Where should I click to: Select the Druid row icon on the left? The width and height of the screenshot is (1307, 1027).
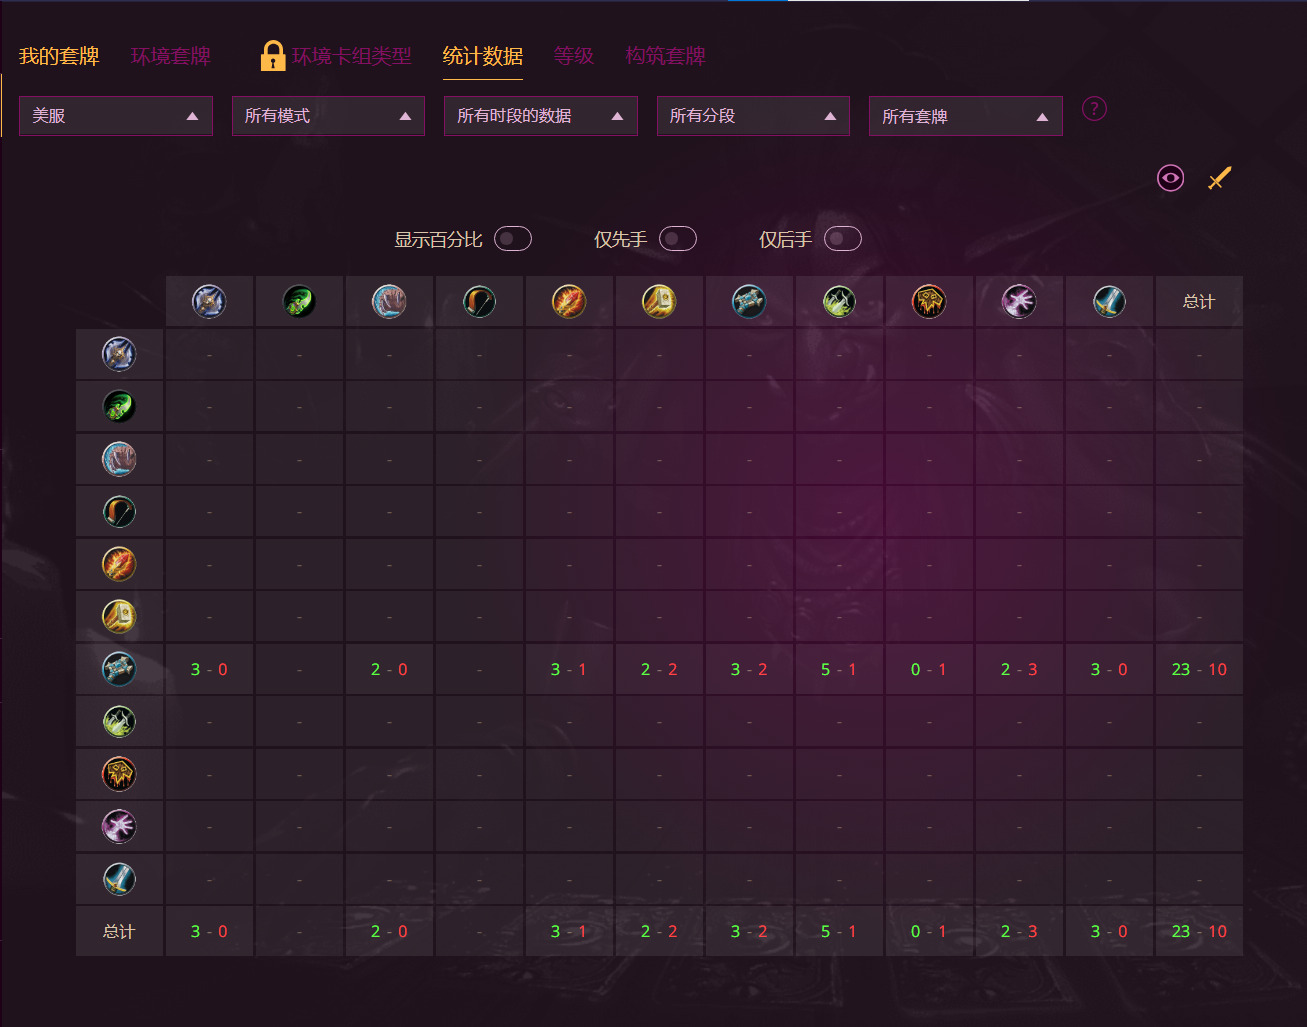tap(119, 459)
